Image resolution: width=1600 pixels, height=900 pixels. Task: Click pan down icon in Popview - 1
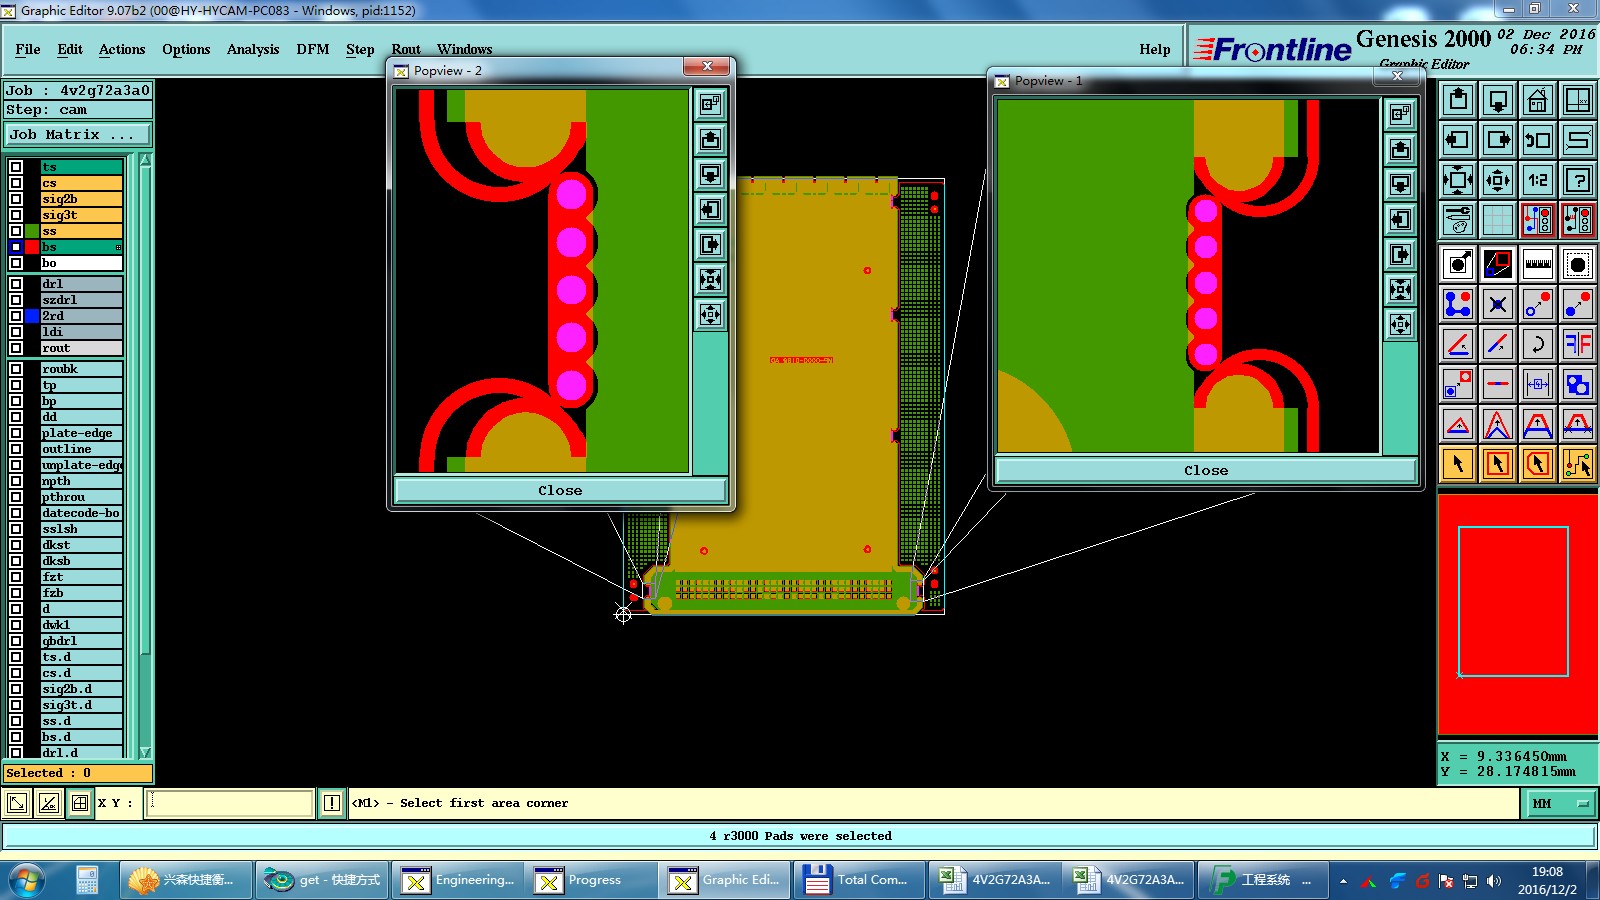1400,184
